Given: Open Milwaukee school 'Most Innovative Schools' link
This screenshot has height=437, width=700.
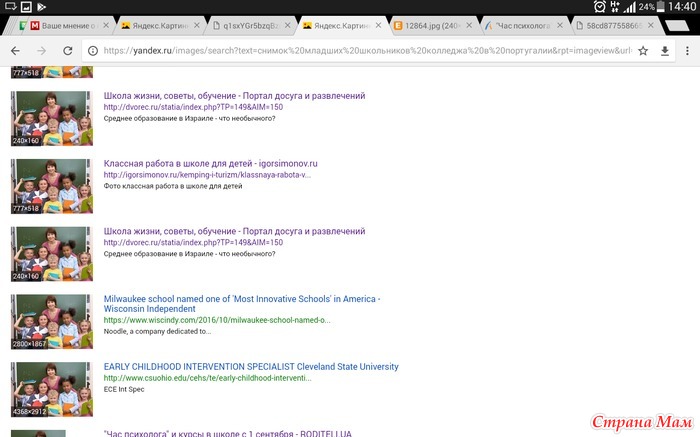Looking at the screenshot, I should (x=242, y=304).
